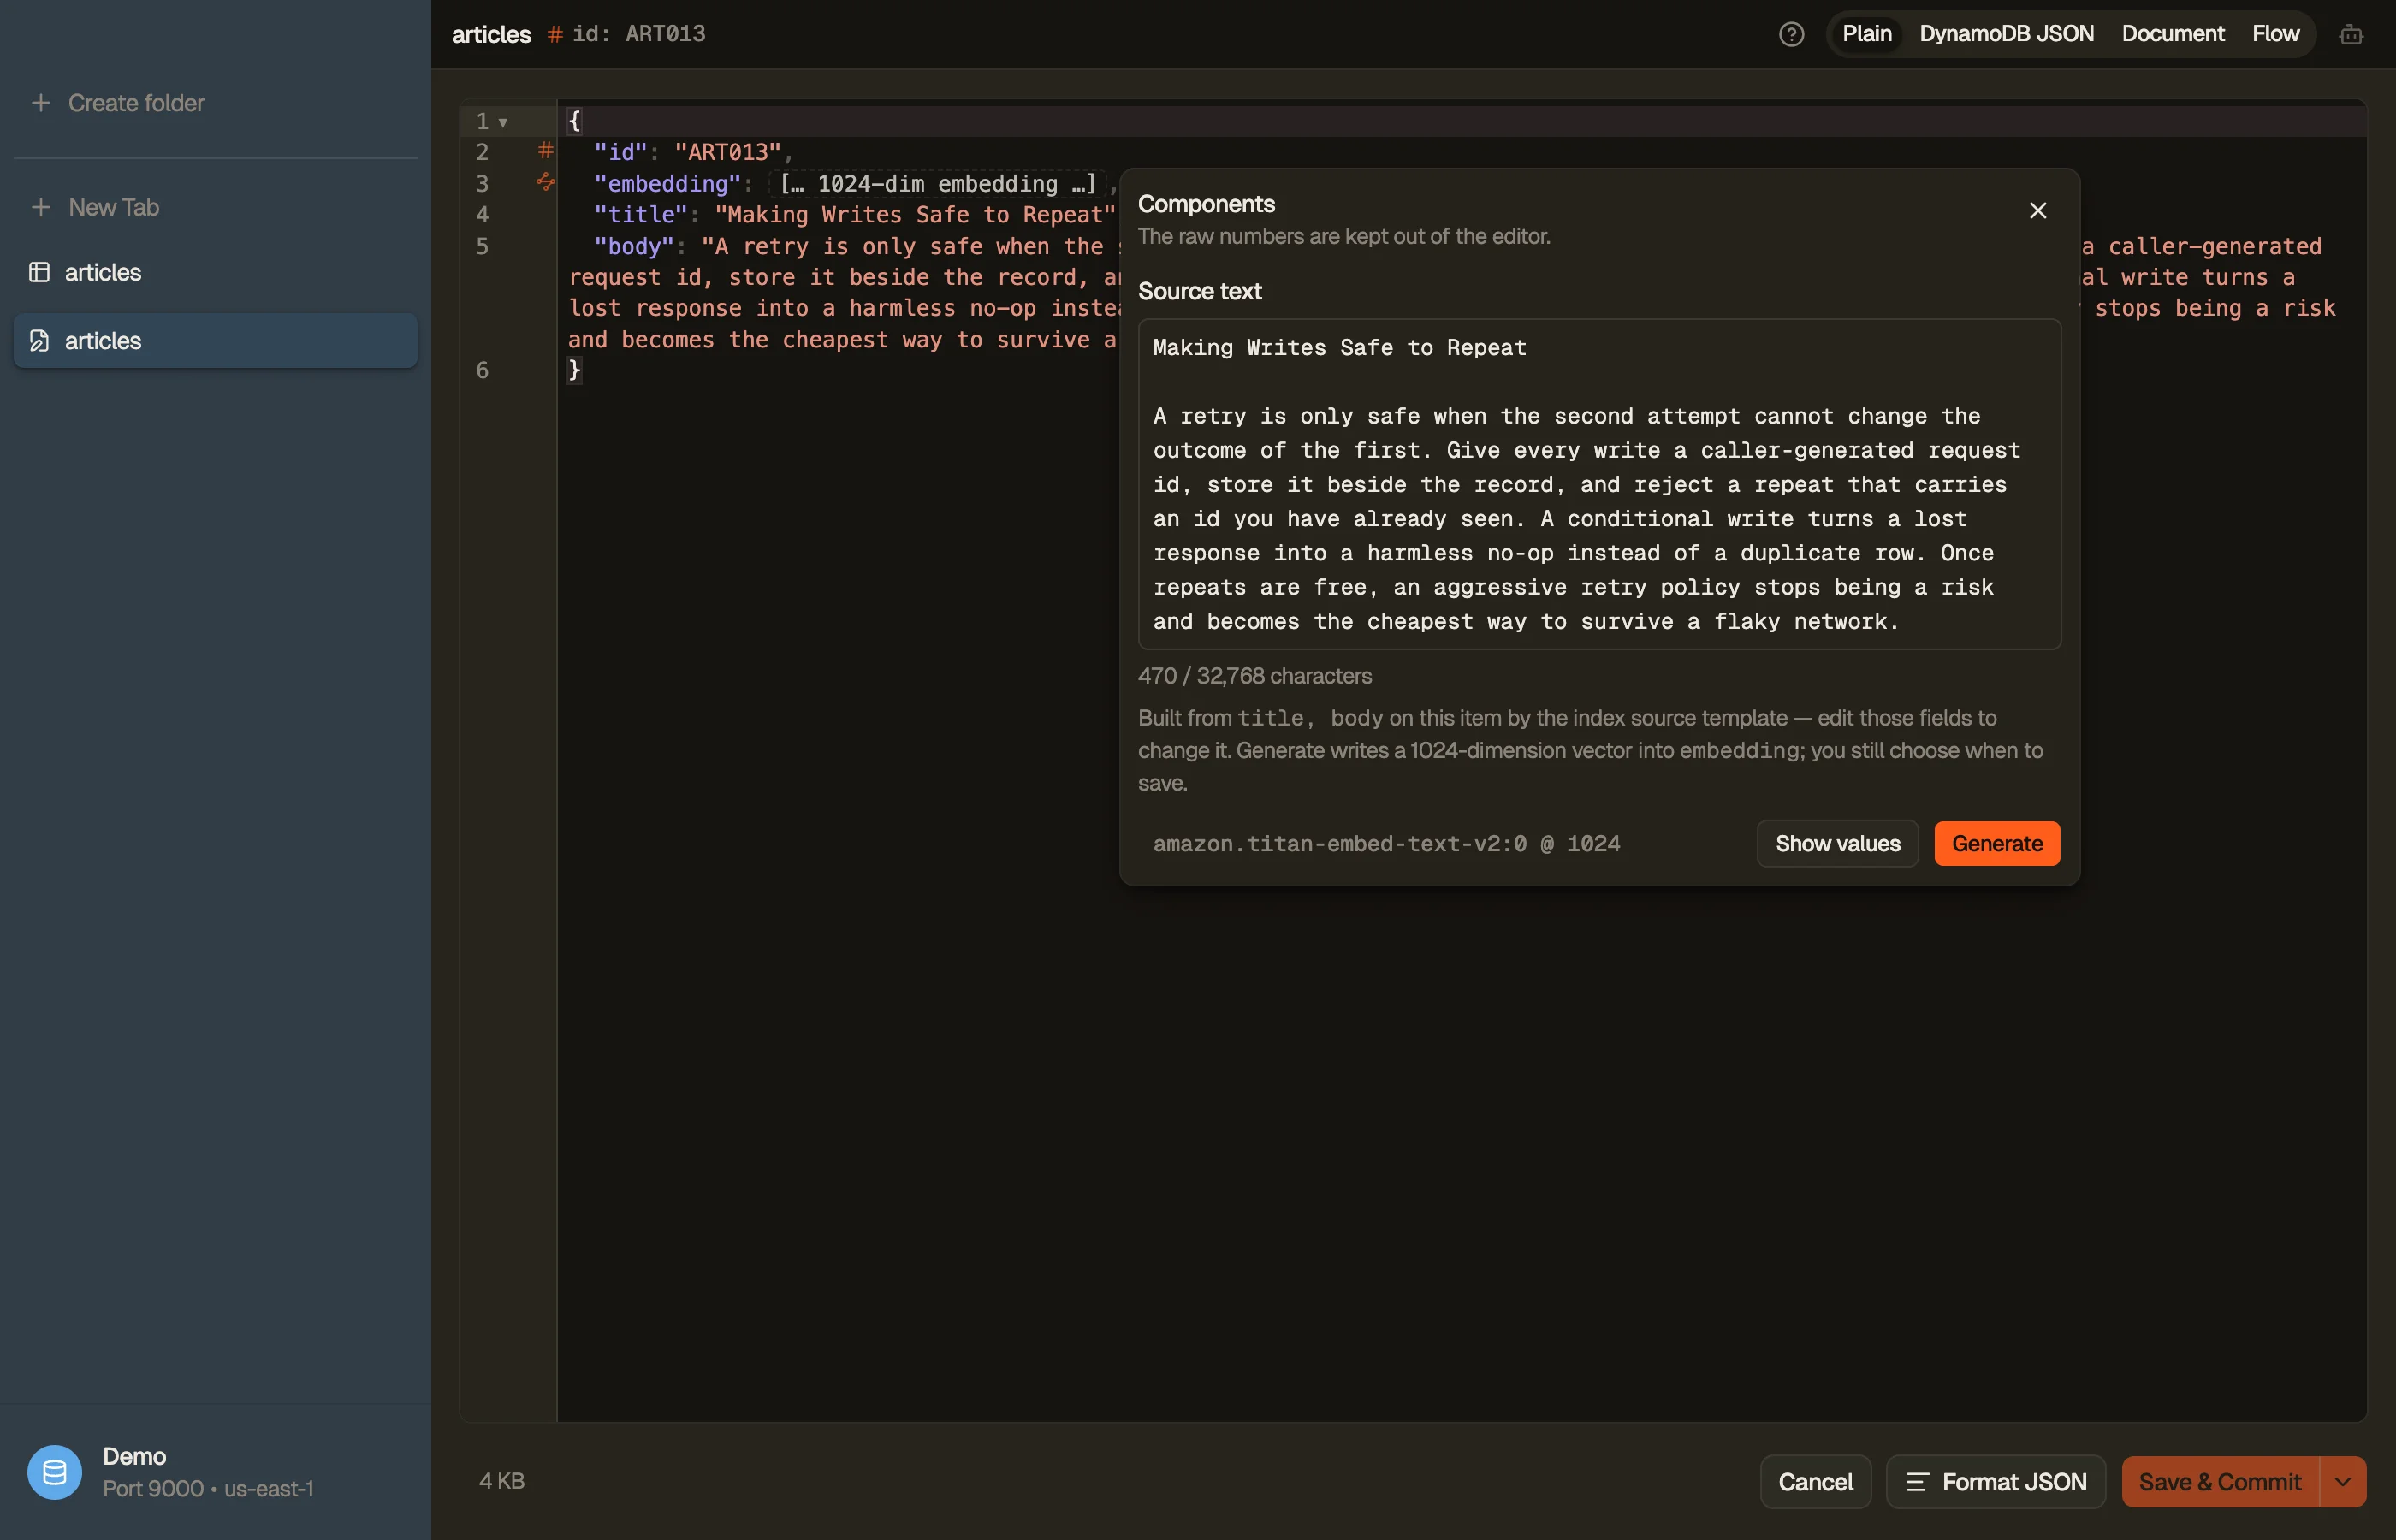Click the hash icon before id: ART013 header
The width and height of the screenshot is (2396, 1540).
pos(555,34)
